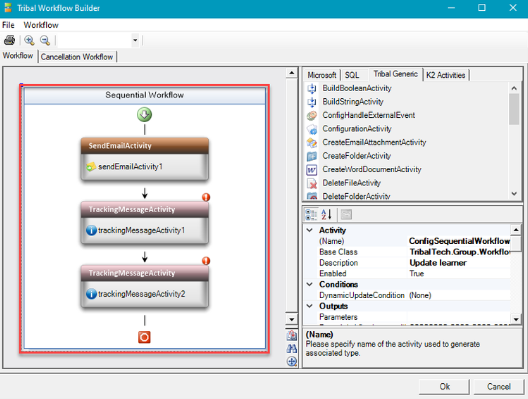The height and width of the screenshot is (399, 528).
Task: Click the Cancel button
Action: (x=498, y=387)
